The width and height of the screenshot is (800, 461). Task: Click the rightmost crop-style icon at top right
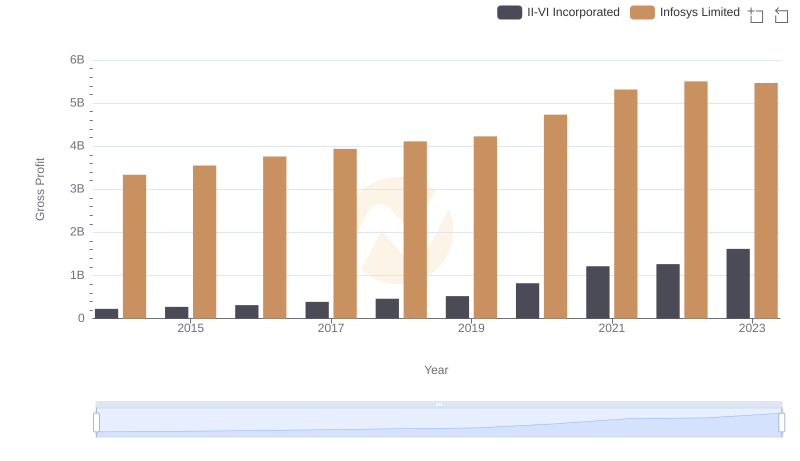781,14
